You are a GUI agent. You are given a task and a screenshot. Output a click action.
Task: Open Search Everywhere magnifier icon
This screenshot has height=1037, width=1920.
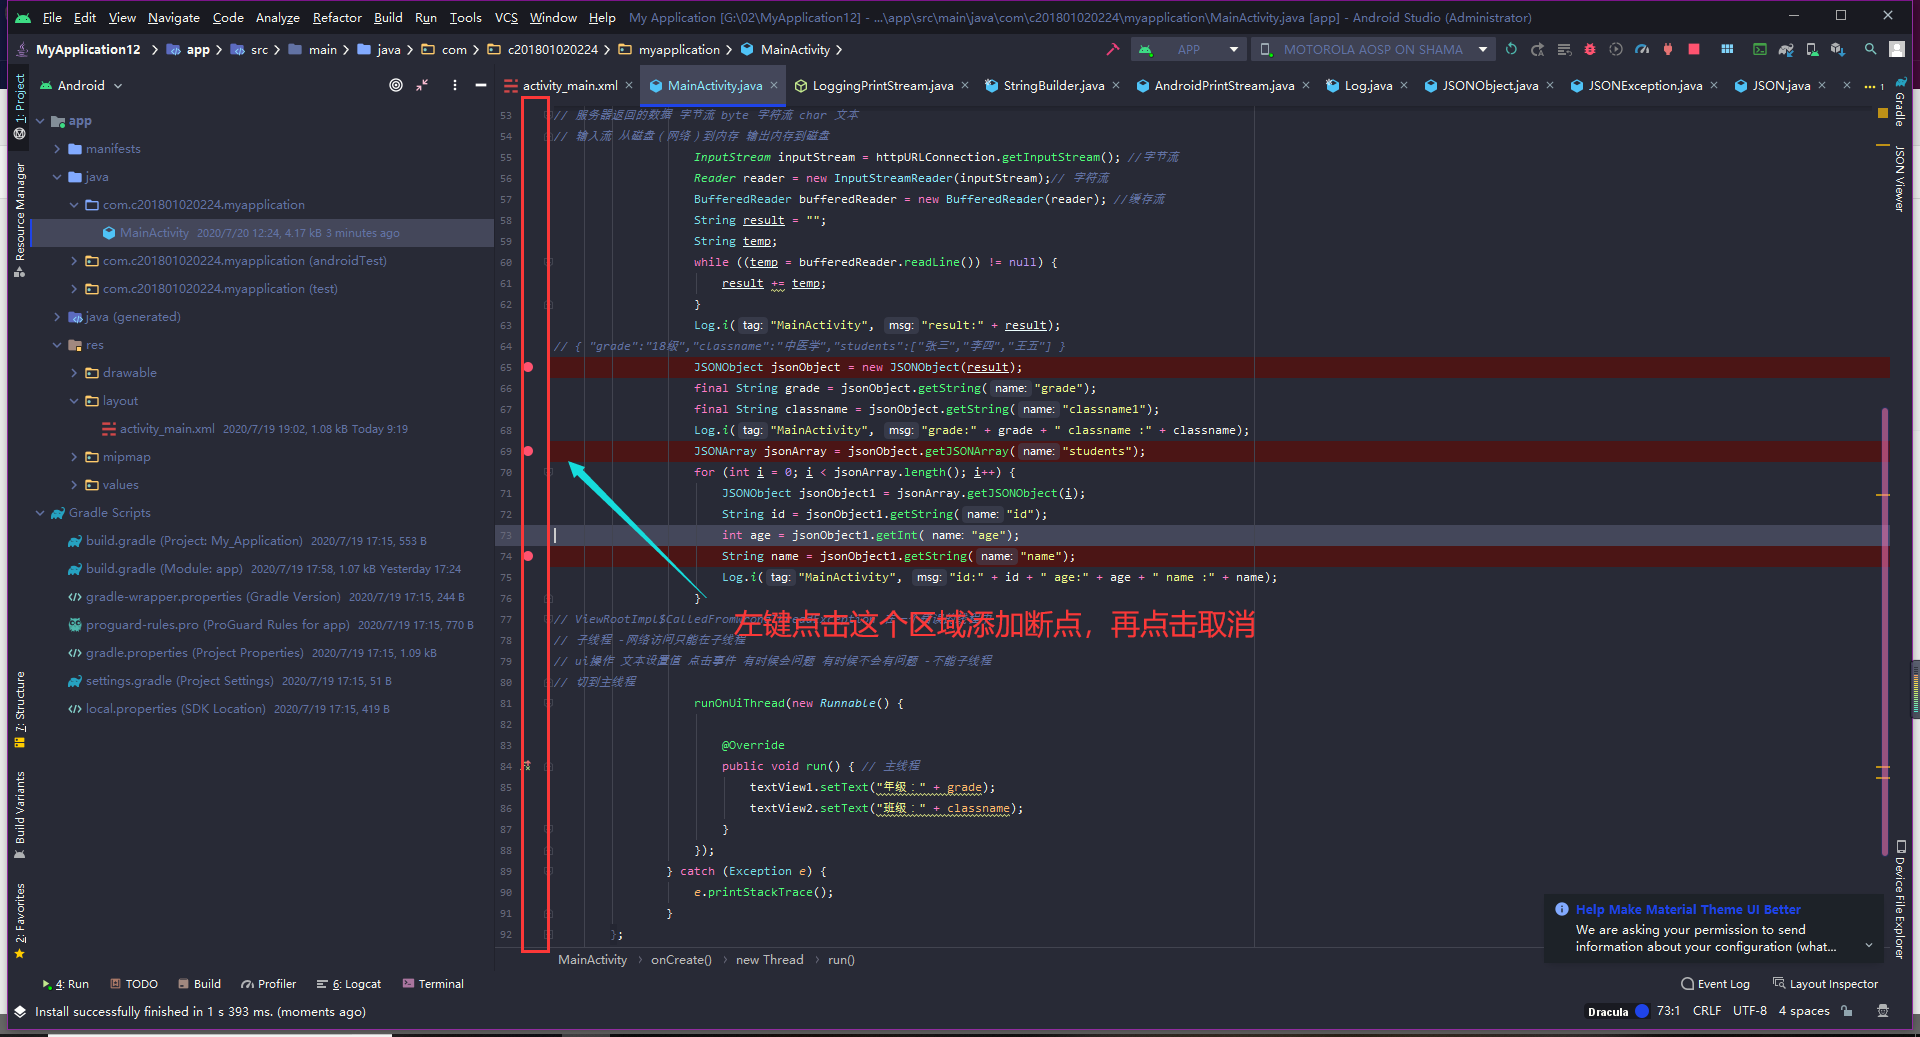tap(1869, 49)
